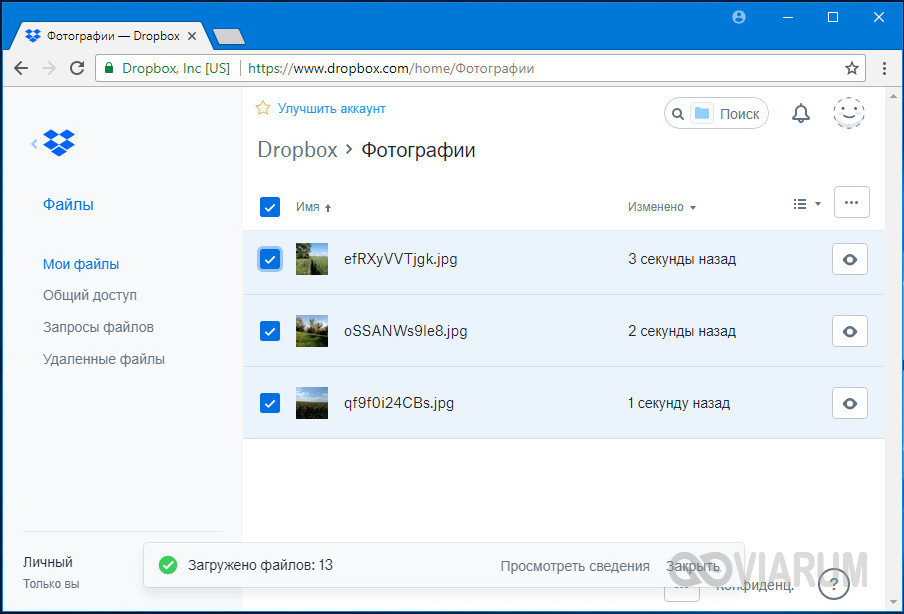Reload the page in browser toolbar
This screenshot has height=614, width=904.
[x=77, y=68]
